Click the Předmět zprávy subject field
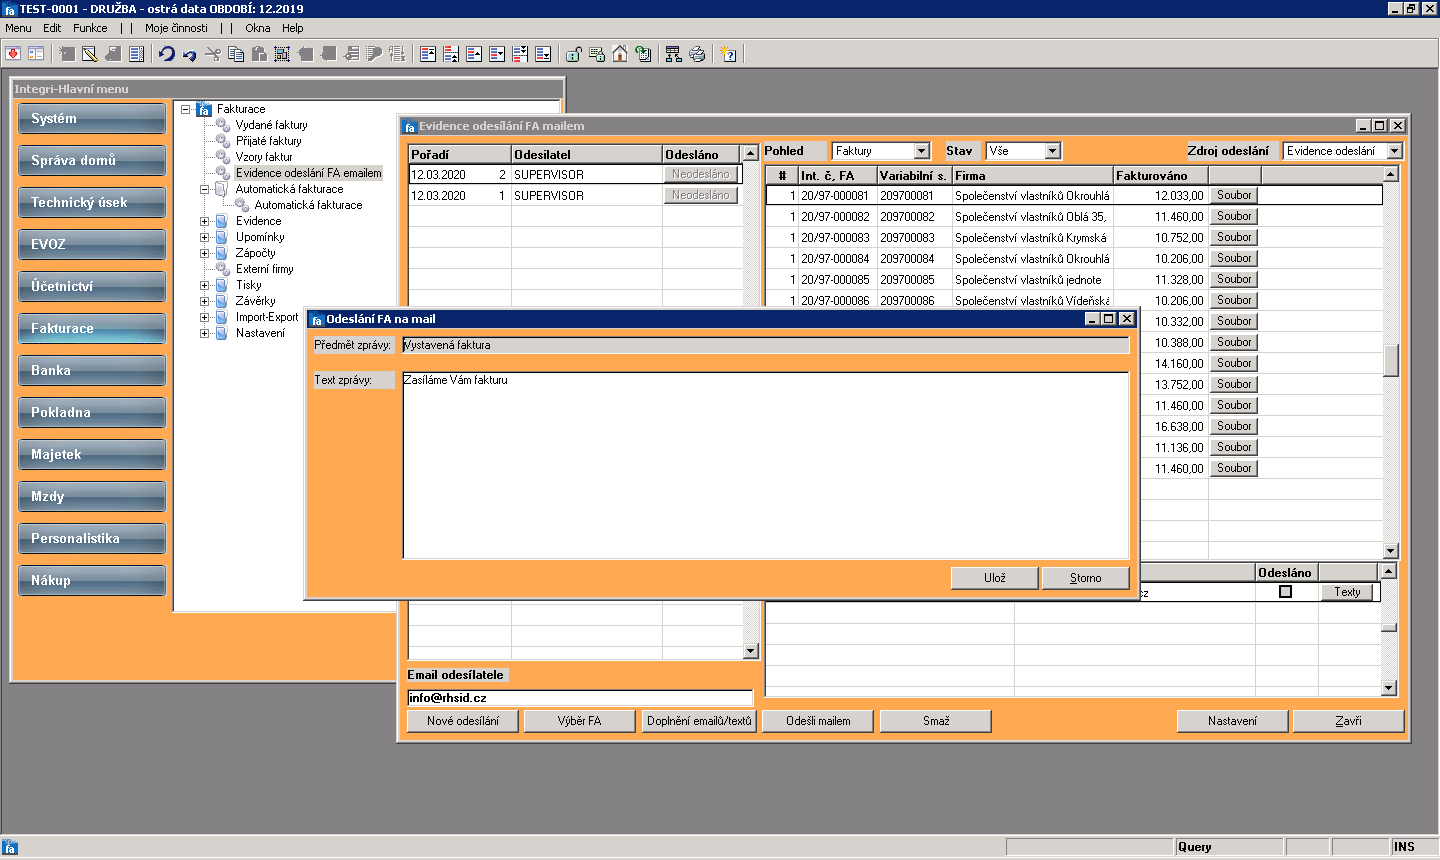1440x860 pixels. click(766, 345)
